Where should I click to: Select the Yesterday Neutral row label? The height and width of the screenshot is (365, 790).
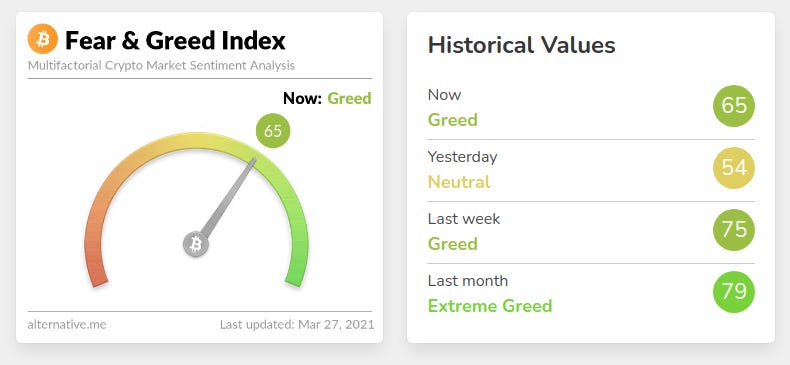point(463,169)
